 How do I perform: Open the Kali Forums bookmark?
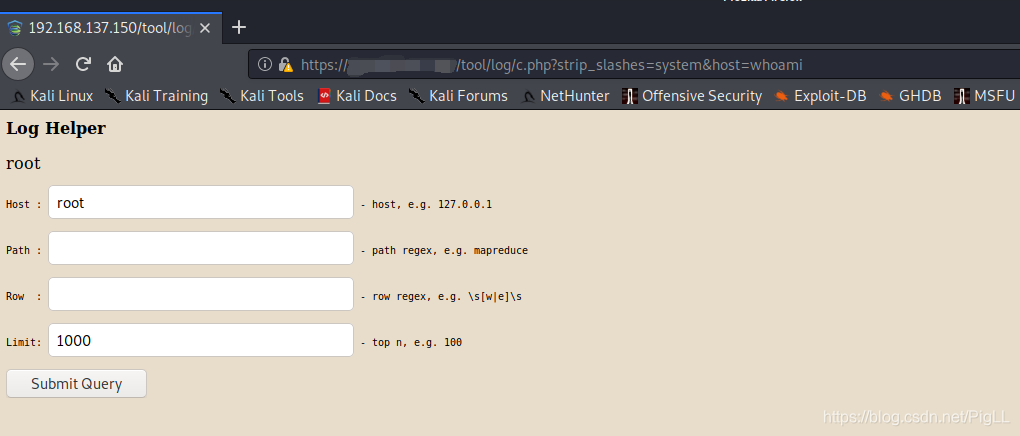[x=458, y=96]
